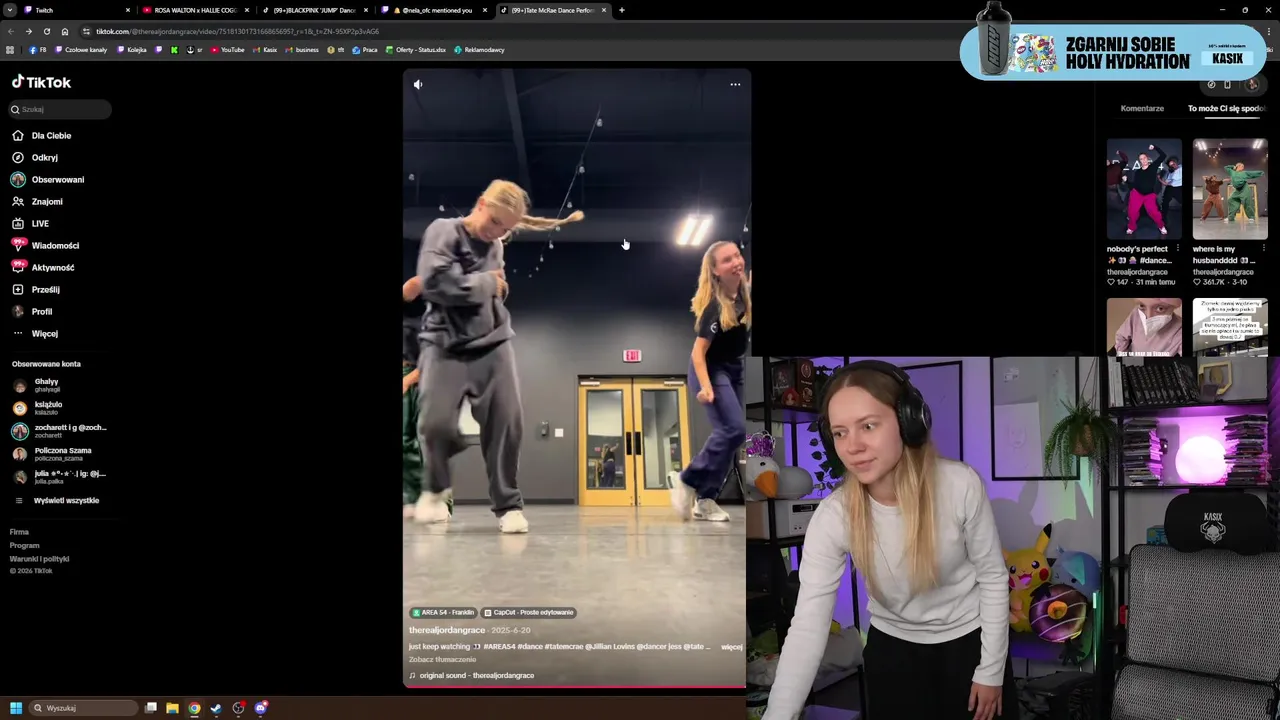
Task: Open Kolejka bookmark
Action: (x=132, y=50)
